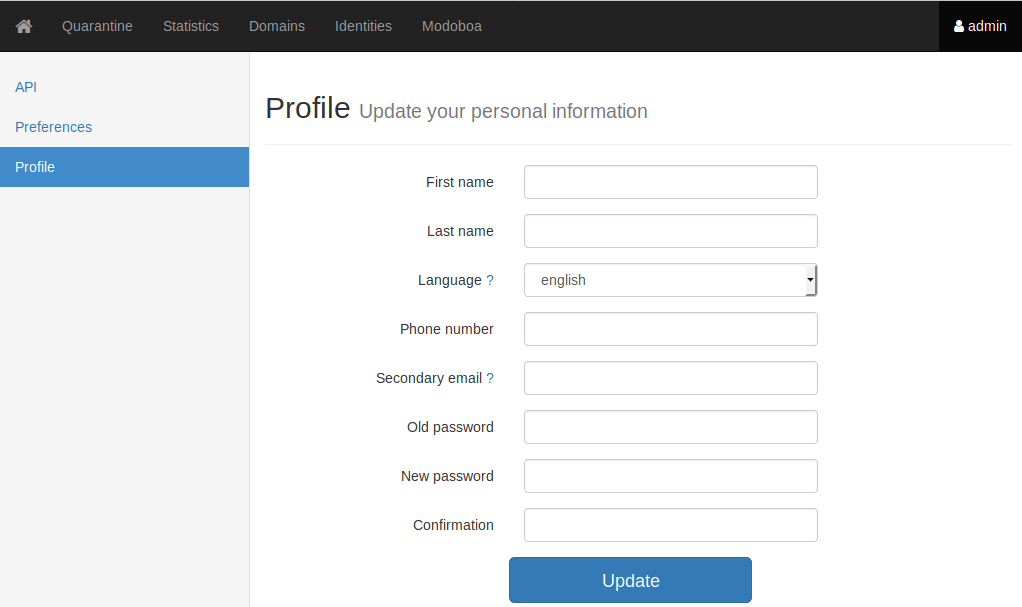Focus the First name field
Screen dimensions: 1022x607
pyautogui.click(x=670, y=182)
